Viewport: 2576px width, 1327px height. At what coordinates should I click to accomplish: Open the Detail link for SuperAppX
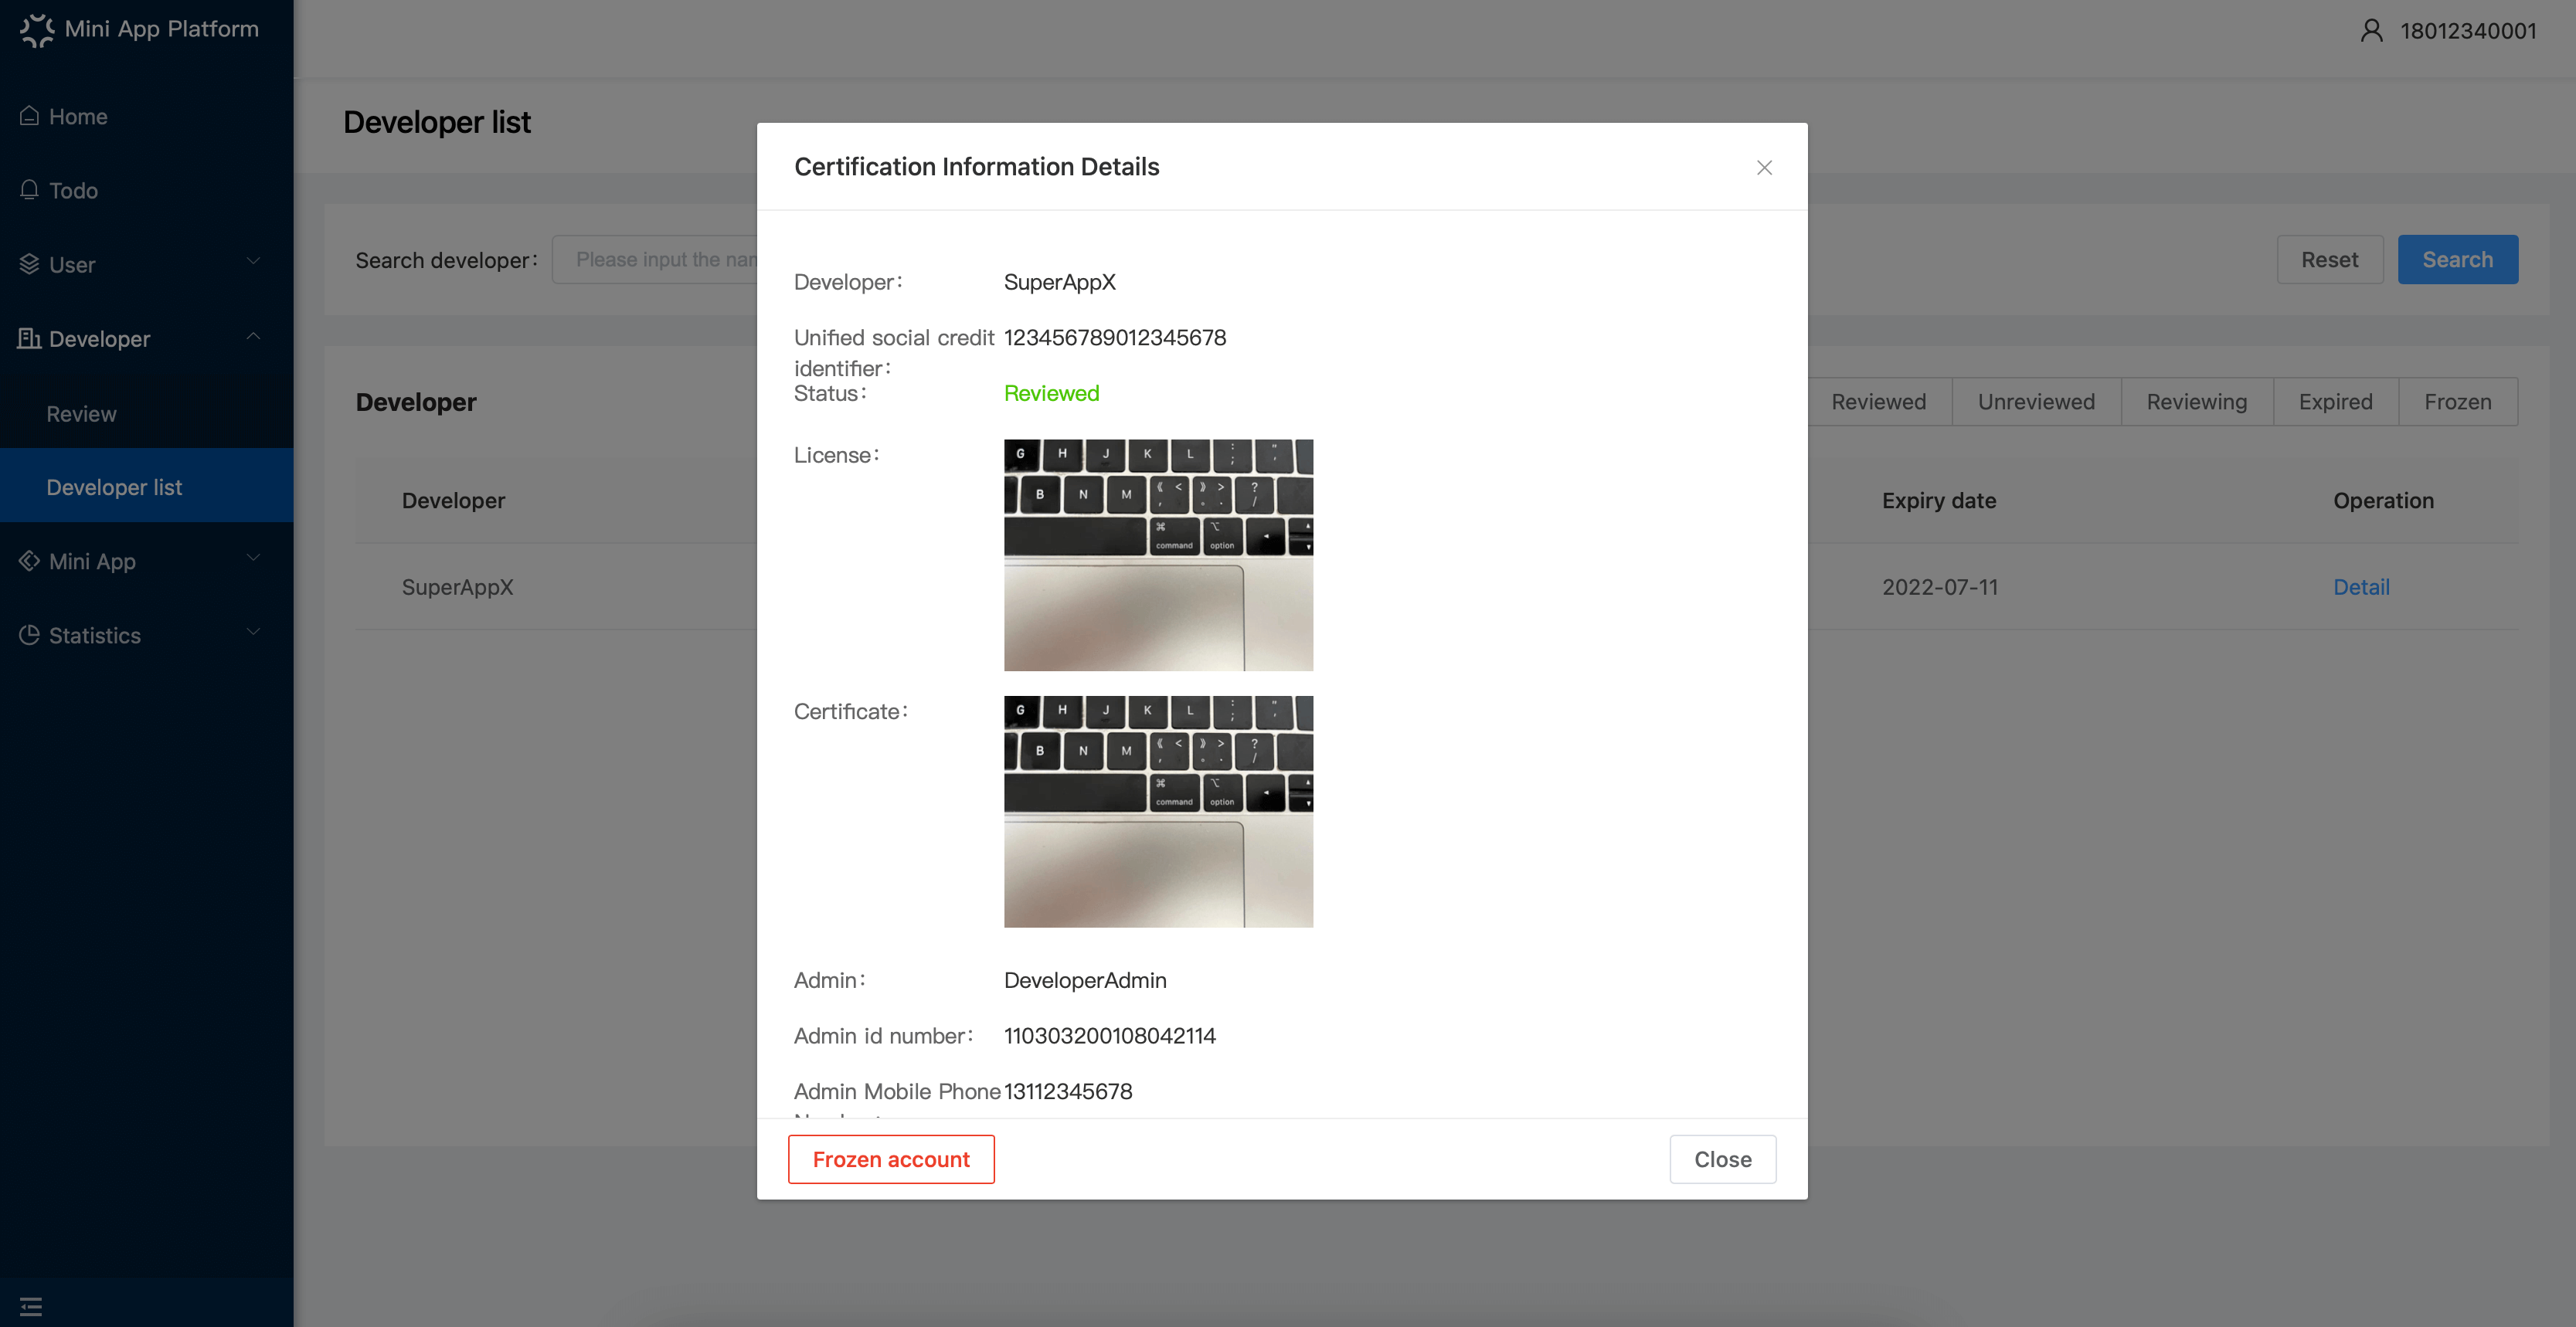click(2361, 587)
